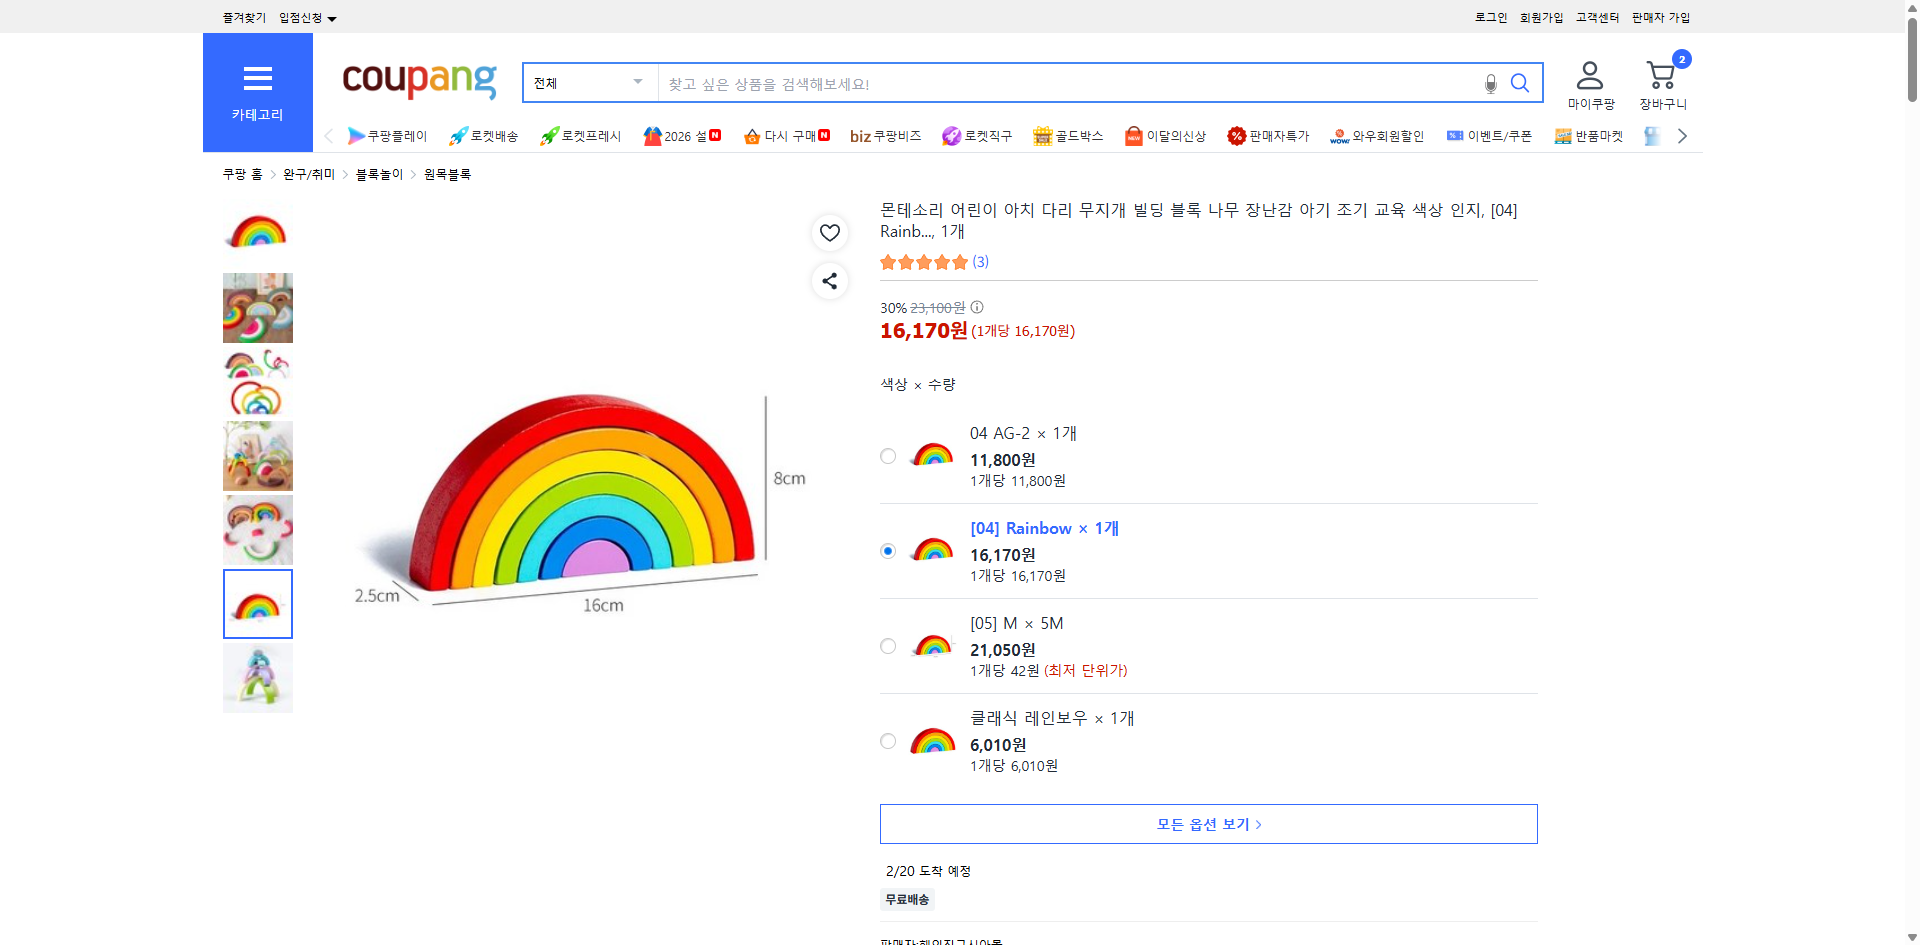1920x945 pixels.
Task: Open the 골드박스 navigation menu
Action: pos(1068,135)
